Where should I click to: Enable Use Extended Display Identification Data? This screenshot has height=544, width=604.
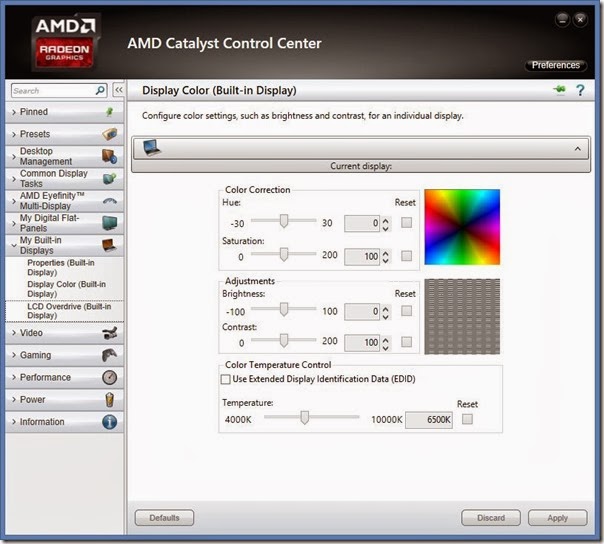(x=226, y=379)
